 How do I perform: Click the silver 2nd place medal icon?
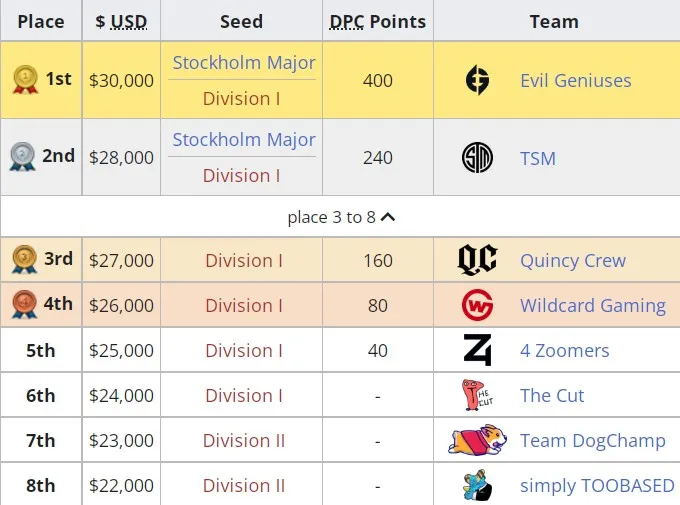(22, 157)
